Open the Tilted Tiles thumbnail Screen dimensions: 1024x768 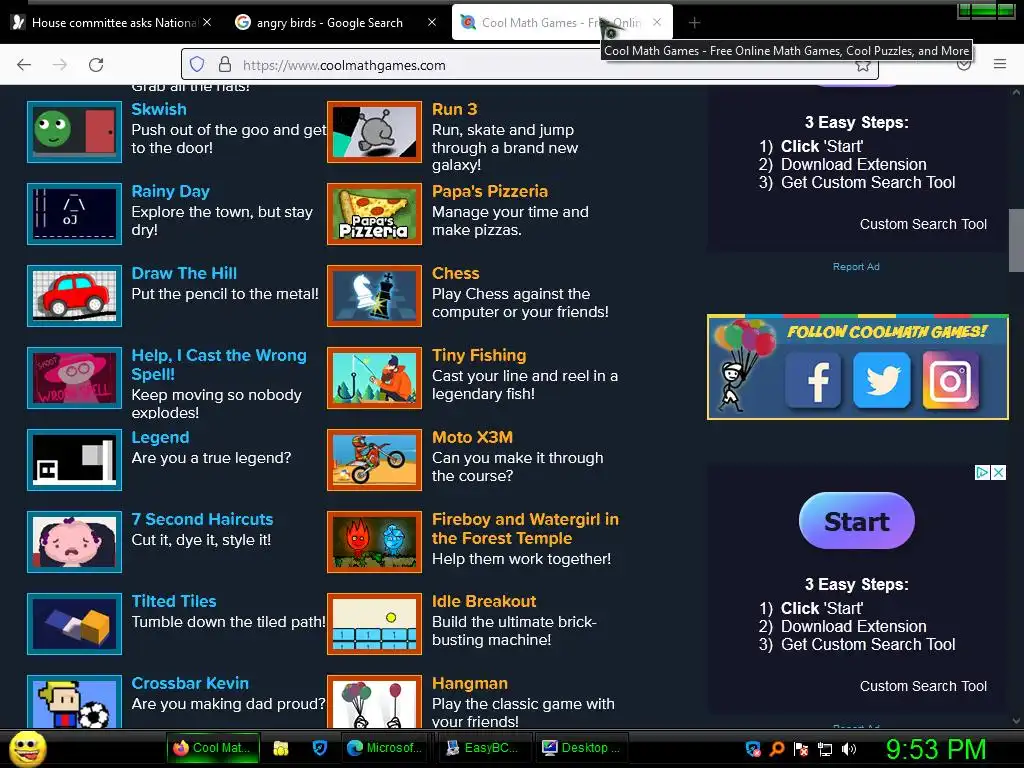74,624
